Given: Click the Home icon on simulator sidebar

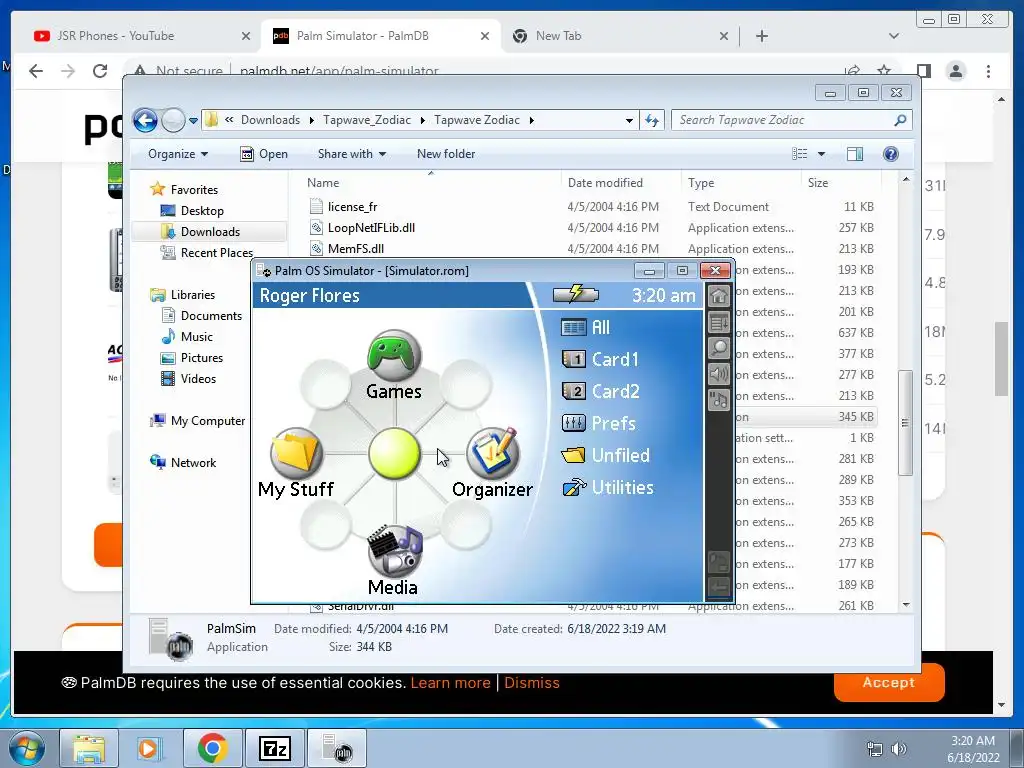Looking at the screenshot, I should [x=719, y=296].
